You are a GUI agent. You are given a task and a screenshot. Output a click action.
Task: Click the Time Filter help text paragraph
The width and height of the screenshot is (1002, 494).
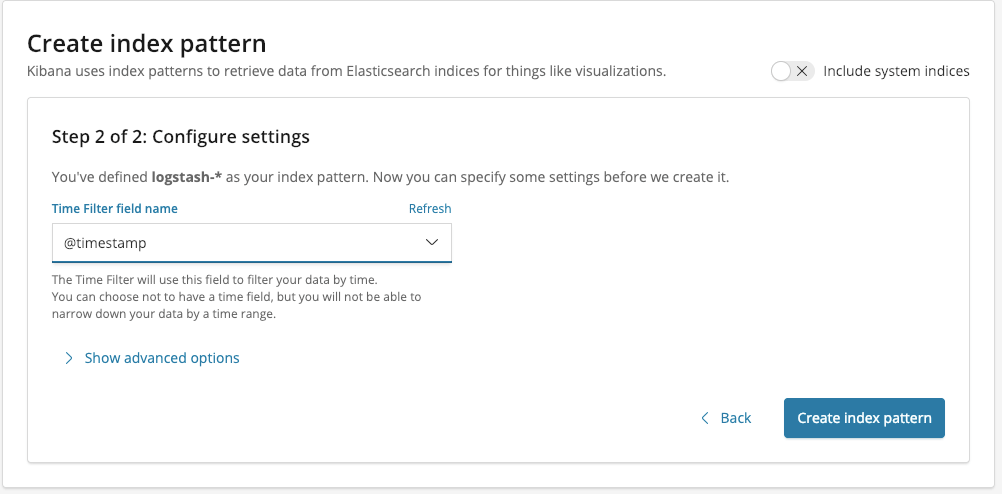236,297
